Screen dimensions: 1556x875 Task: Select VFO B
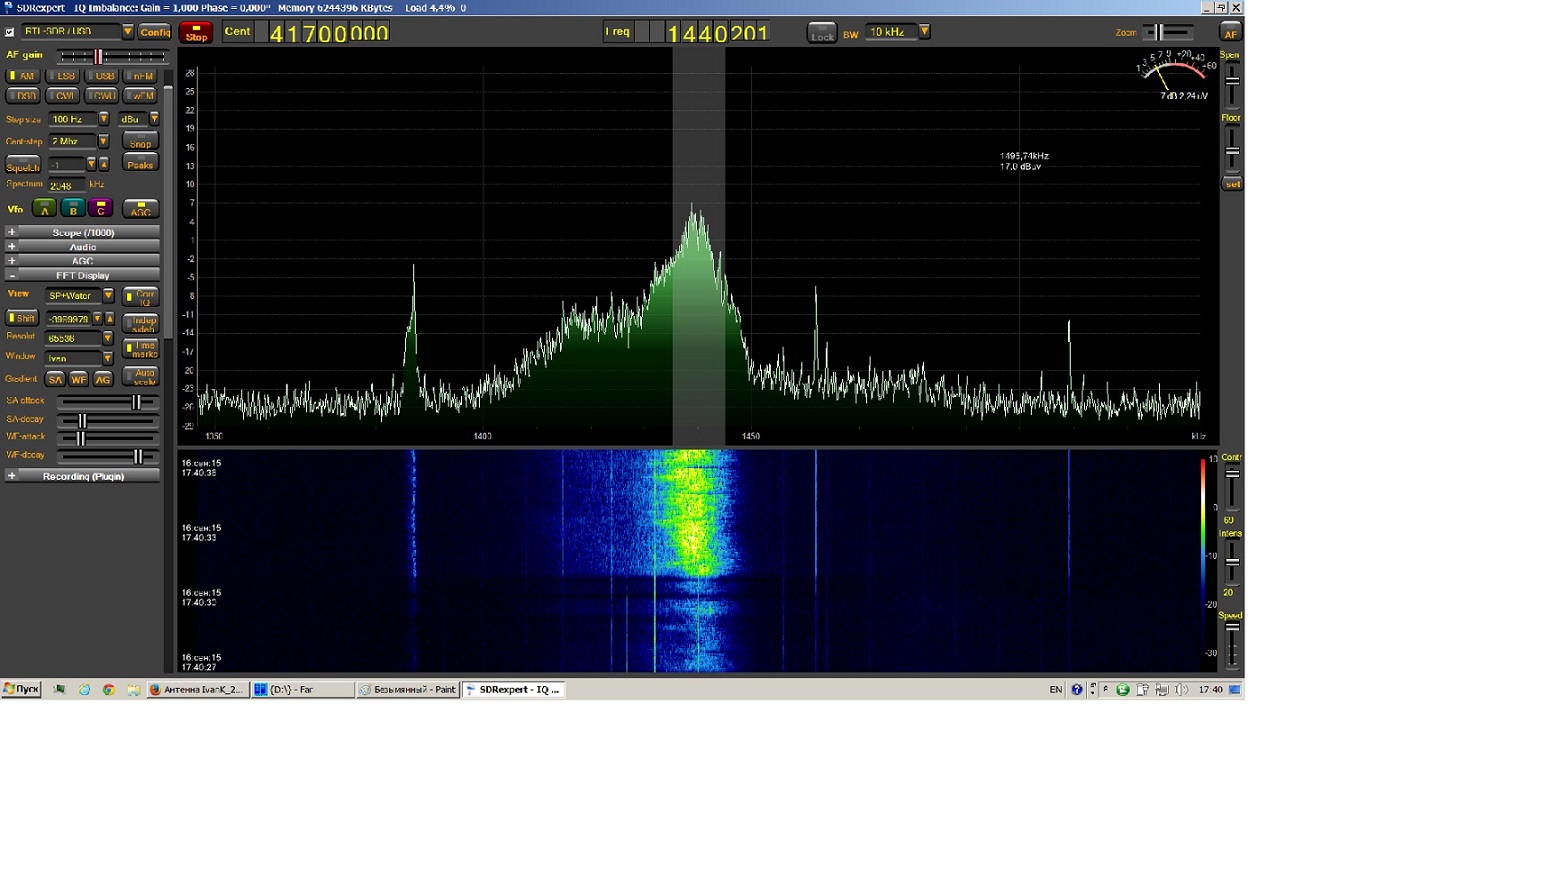point(73,208)
